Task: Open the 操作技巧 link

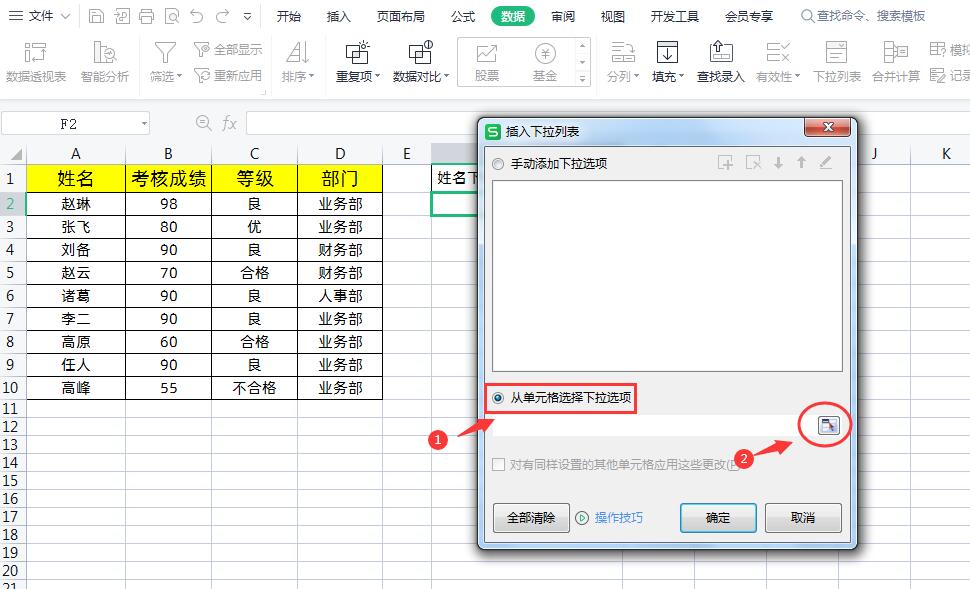Action: point(619,518)
